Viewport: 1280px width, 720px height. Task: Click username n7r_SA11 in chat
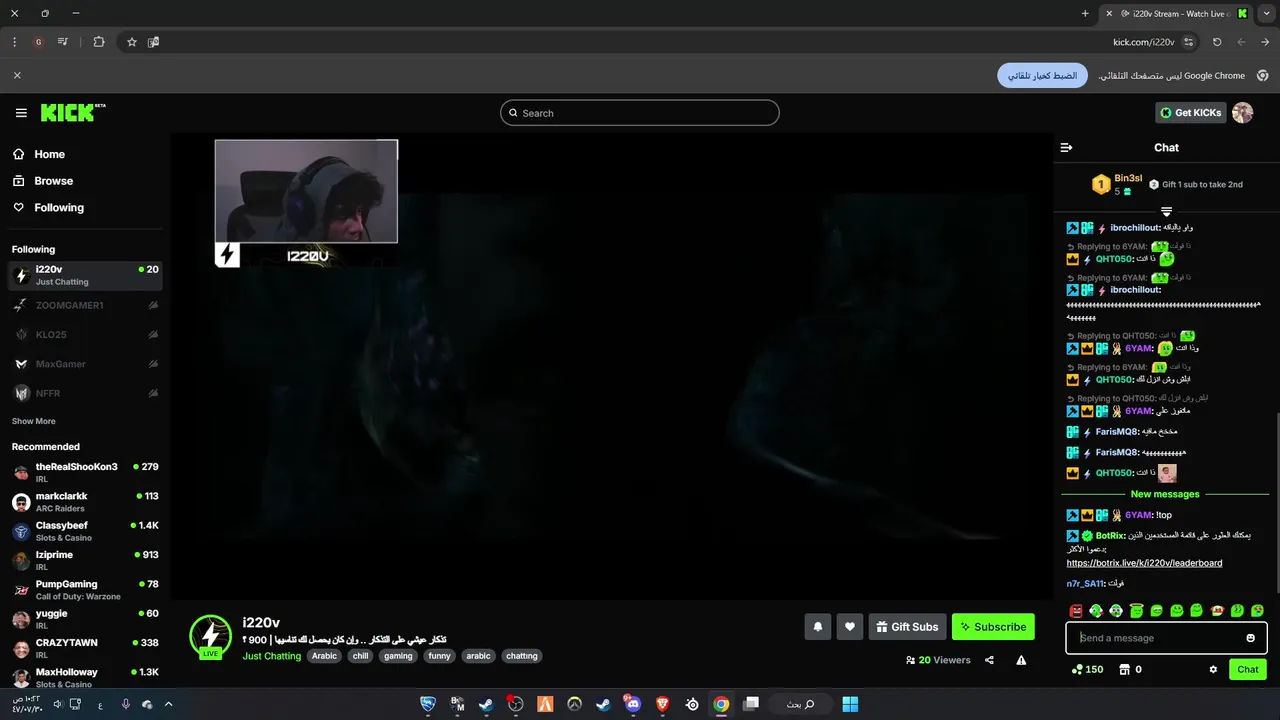coord(1084,583)
